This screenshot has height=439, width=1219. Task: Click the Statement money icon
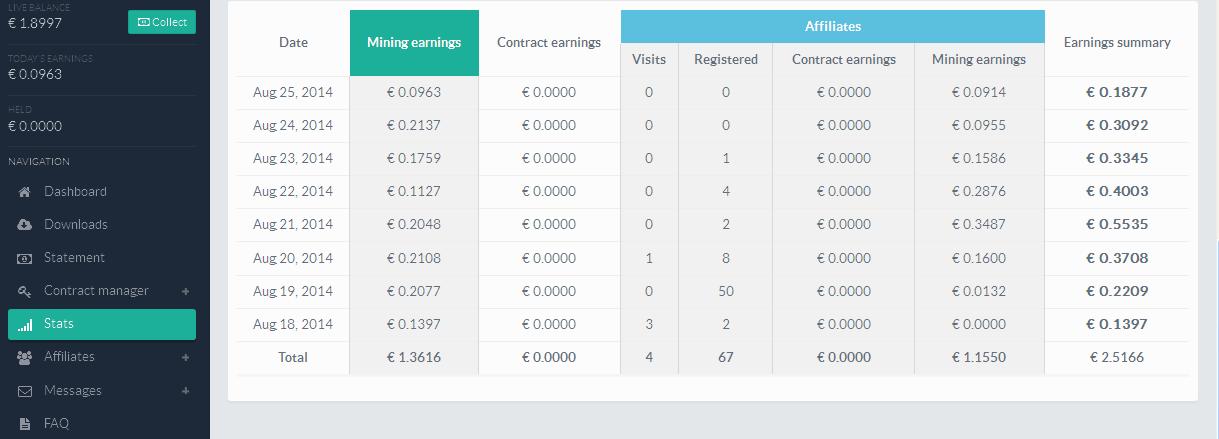click(25, 258)
